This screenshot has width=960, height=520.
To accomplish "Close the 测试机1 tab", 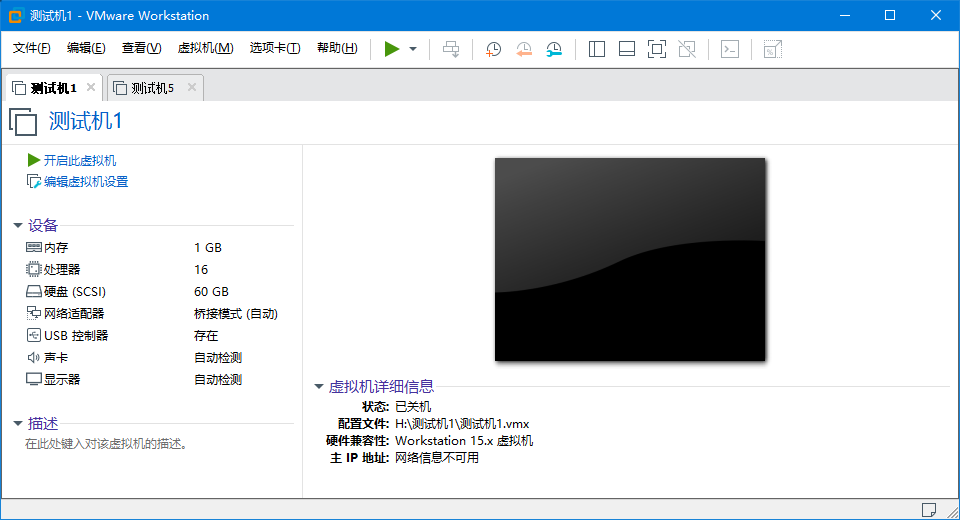I will coord(91,88).
